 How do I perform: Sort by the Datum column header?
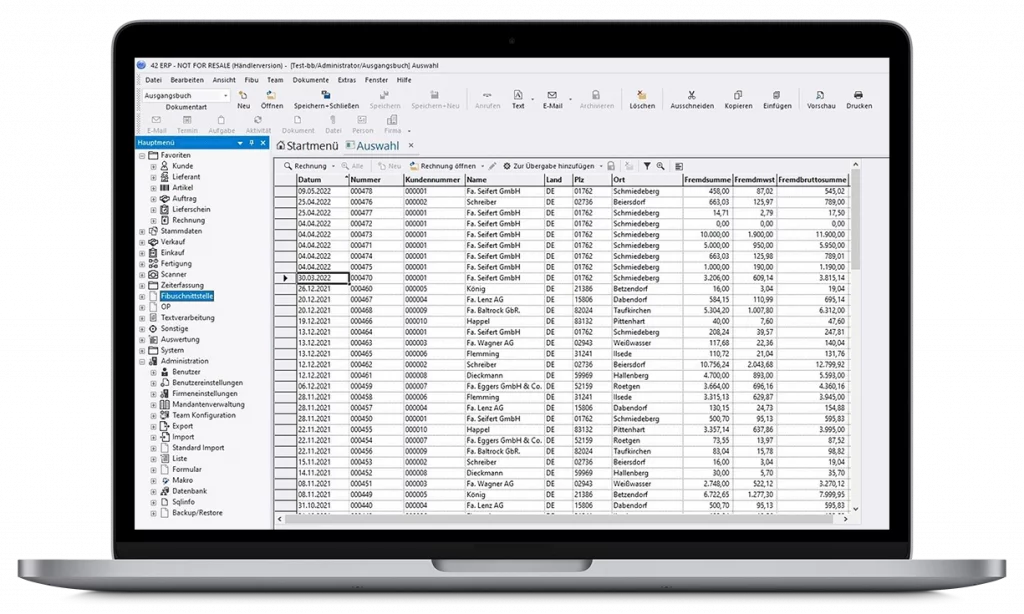[x=323, y=180]
